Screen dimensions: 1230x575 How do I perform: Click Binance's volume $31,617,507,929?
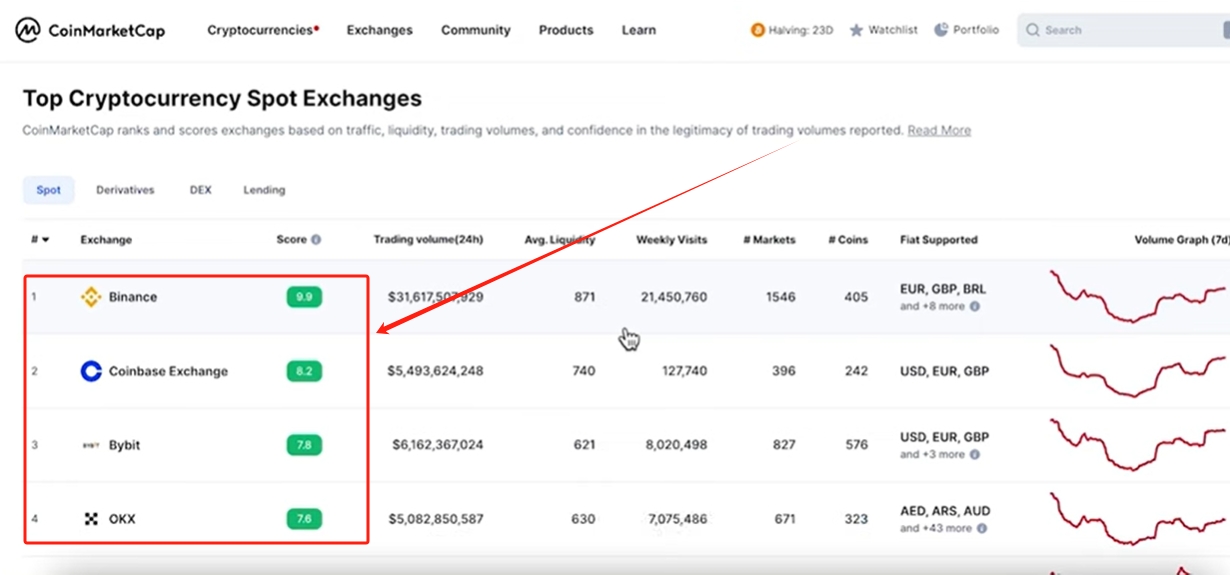[436, 297]
